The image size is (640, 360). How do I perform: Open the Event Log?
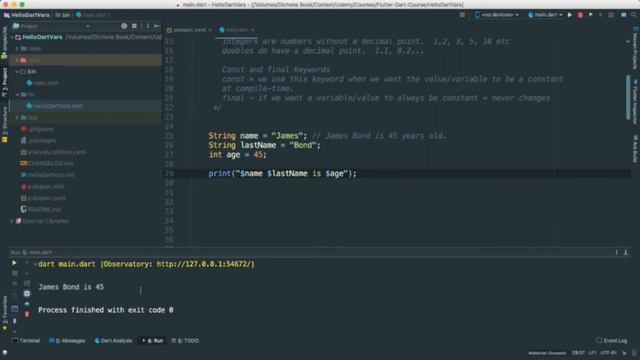[611, 340]
